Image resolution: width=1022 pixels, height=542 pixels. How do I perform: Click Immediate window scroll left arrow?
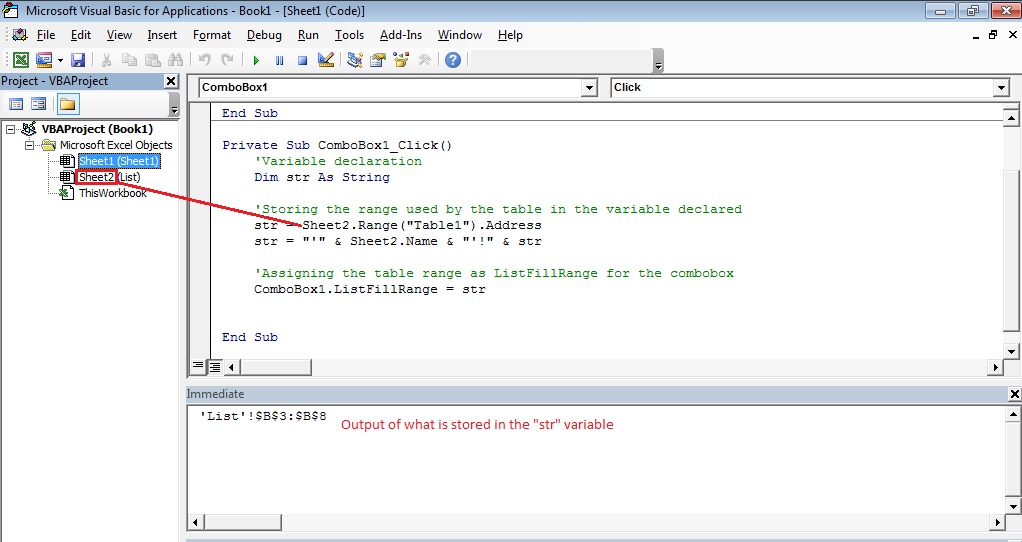196,522
